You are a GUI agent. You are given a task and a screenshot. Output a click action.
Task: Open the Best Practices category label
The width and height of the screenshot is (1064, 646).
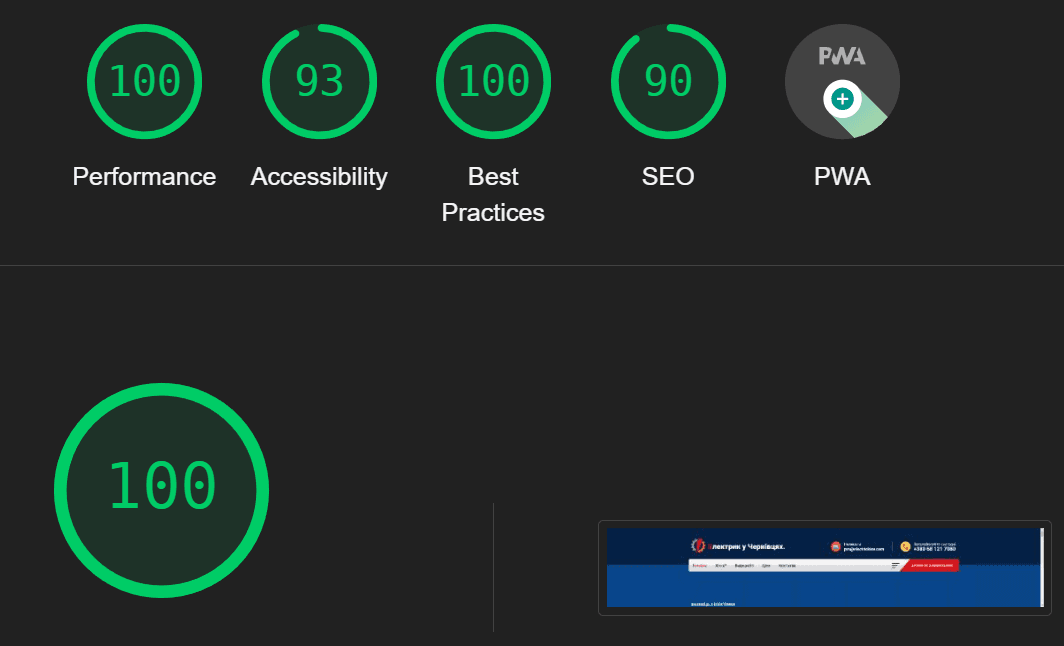[493, 194]
